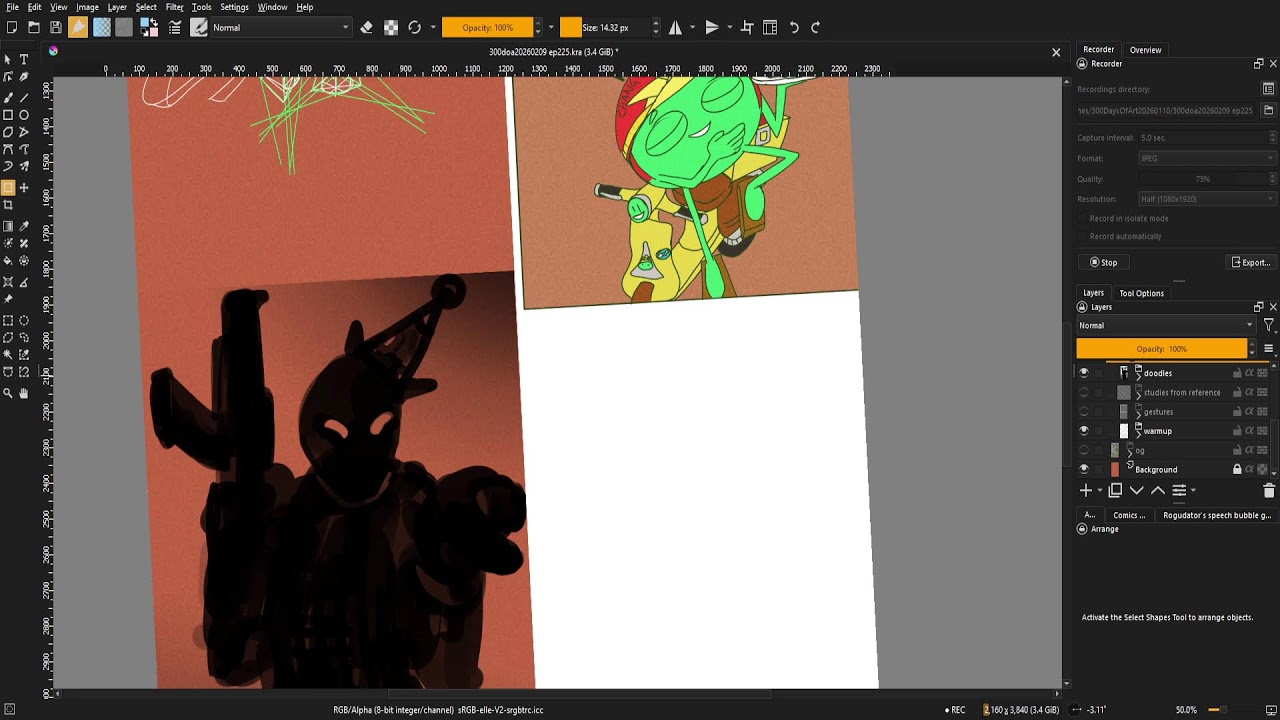The height and width of the screenshot is (720, 1280).
Task: Open the Filter menu
Action: click(174, 7)
